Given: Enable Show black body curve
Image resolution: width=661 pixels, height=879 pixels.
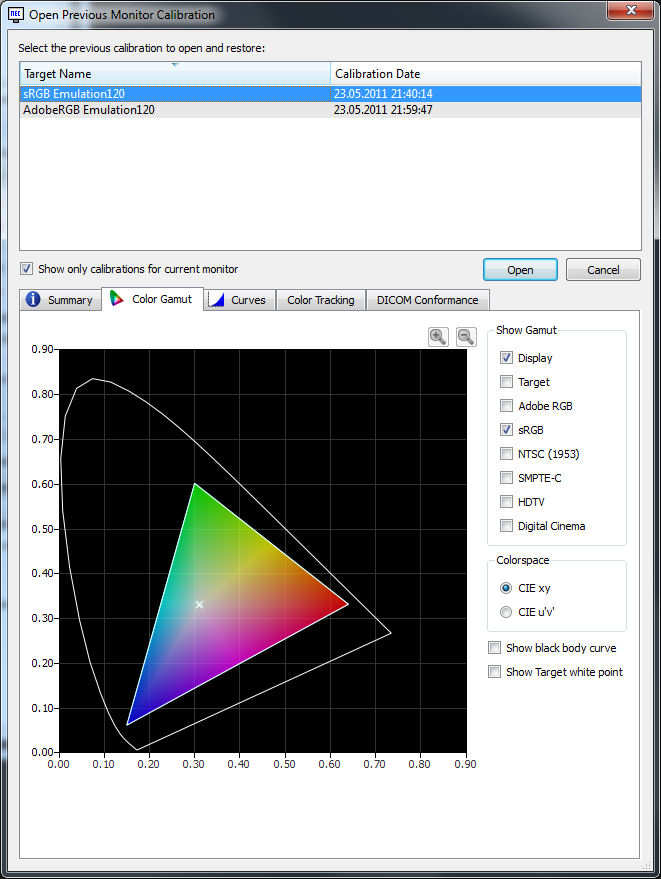Looking at the screenshot, I should [494, 648].
